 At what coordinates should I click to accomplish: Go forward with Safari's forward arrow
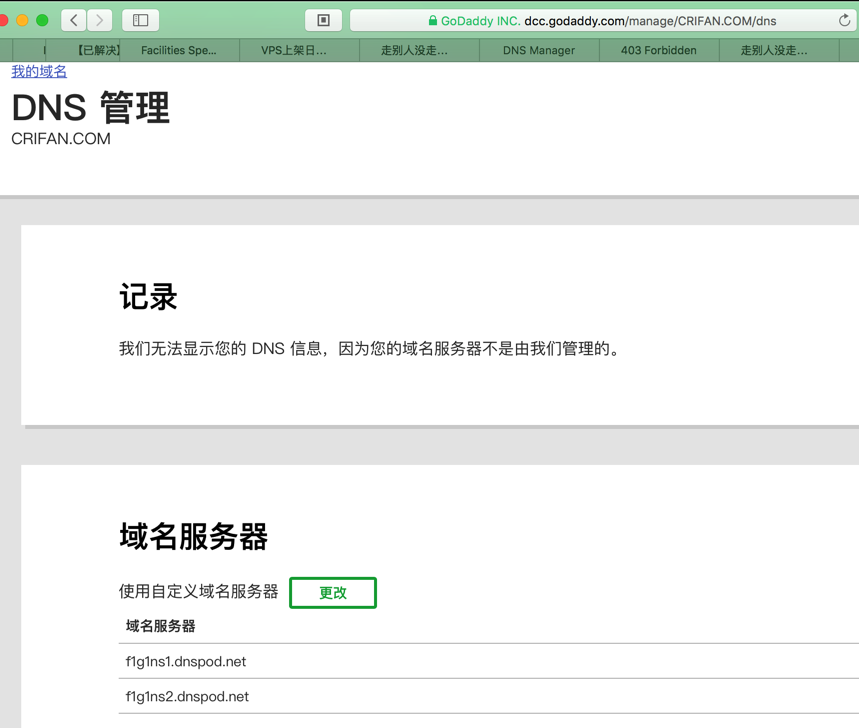[100, 20]
